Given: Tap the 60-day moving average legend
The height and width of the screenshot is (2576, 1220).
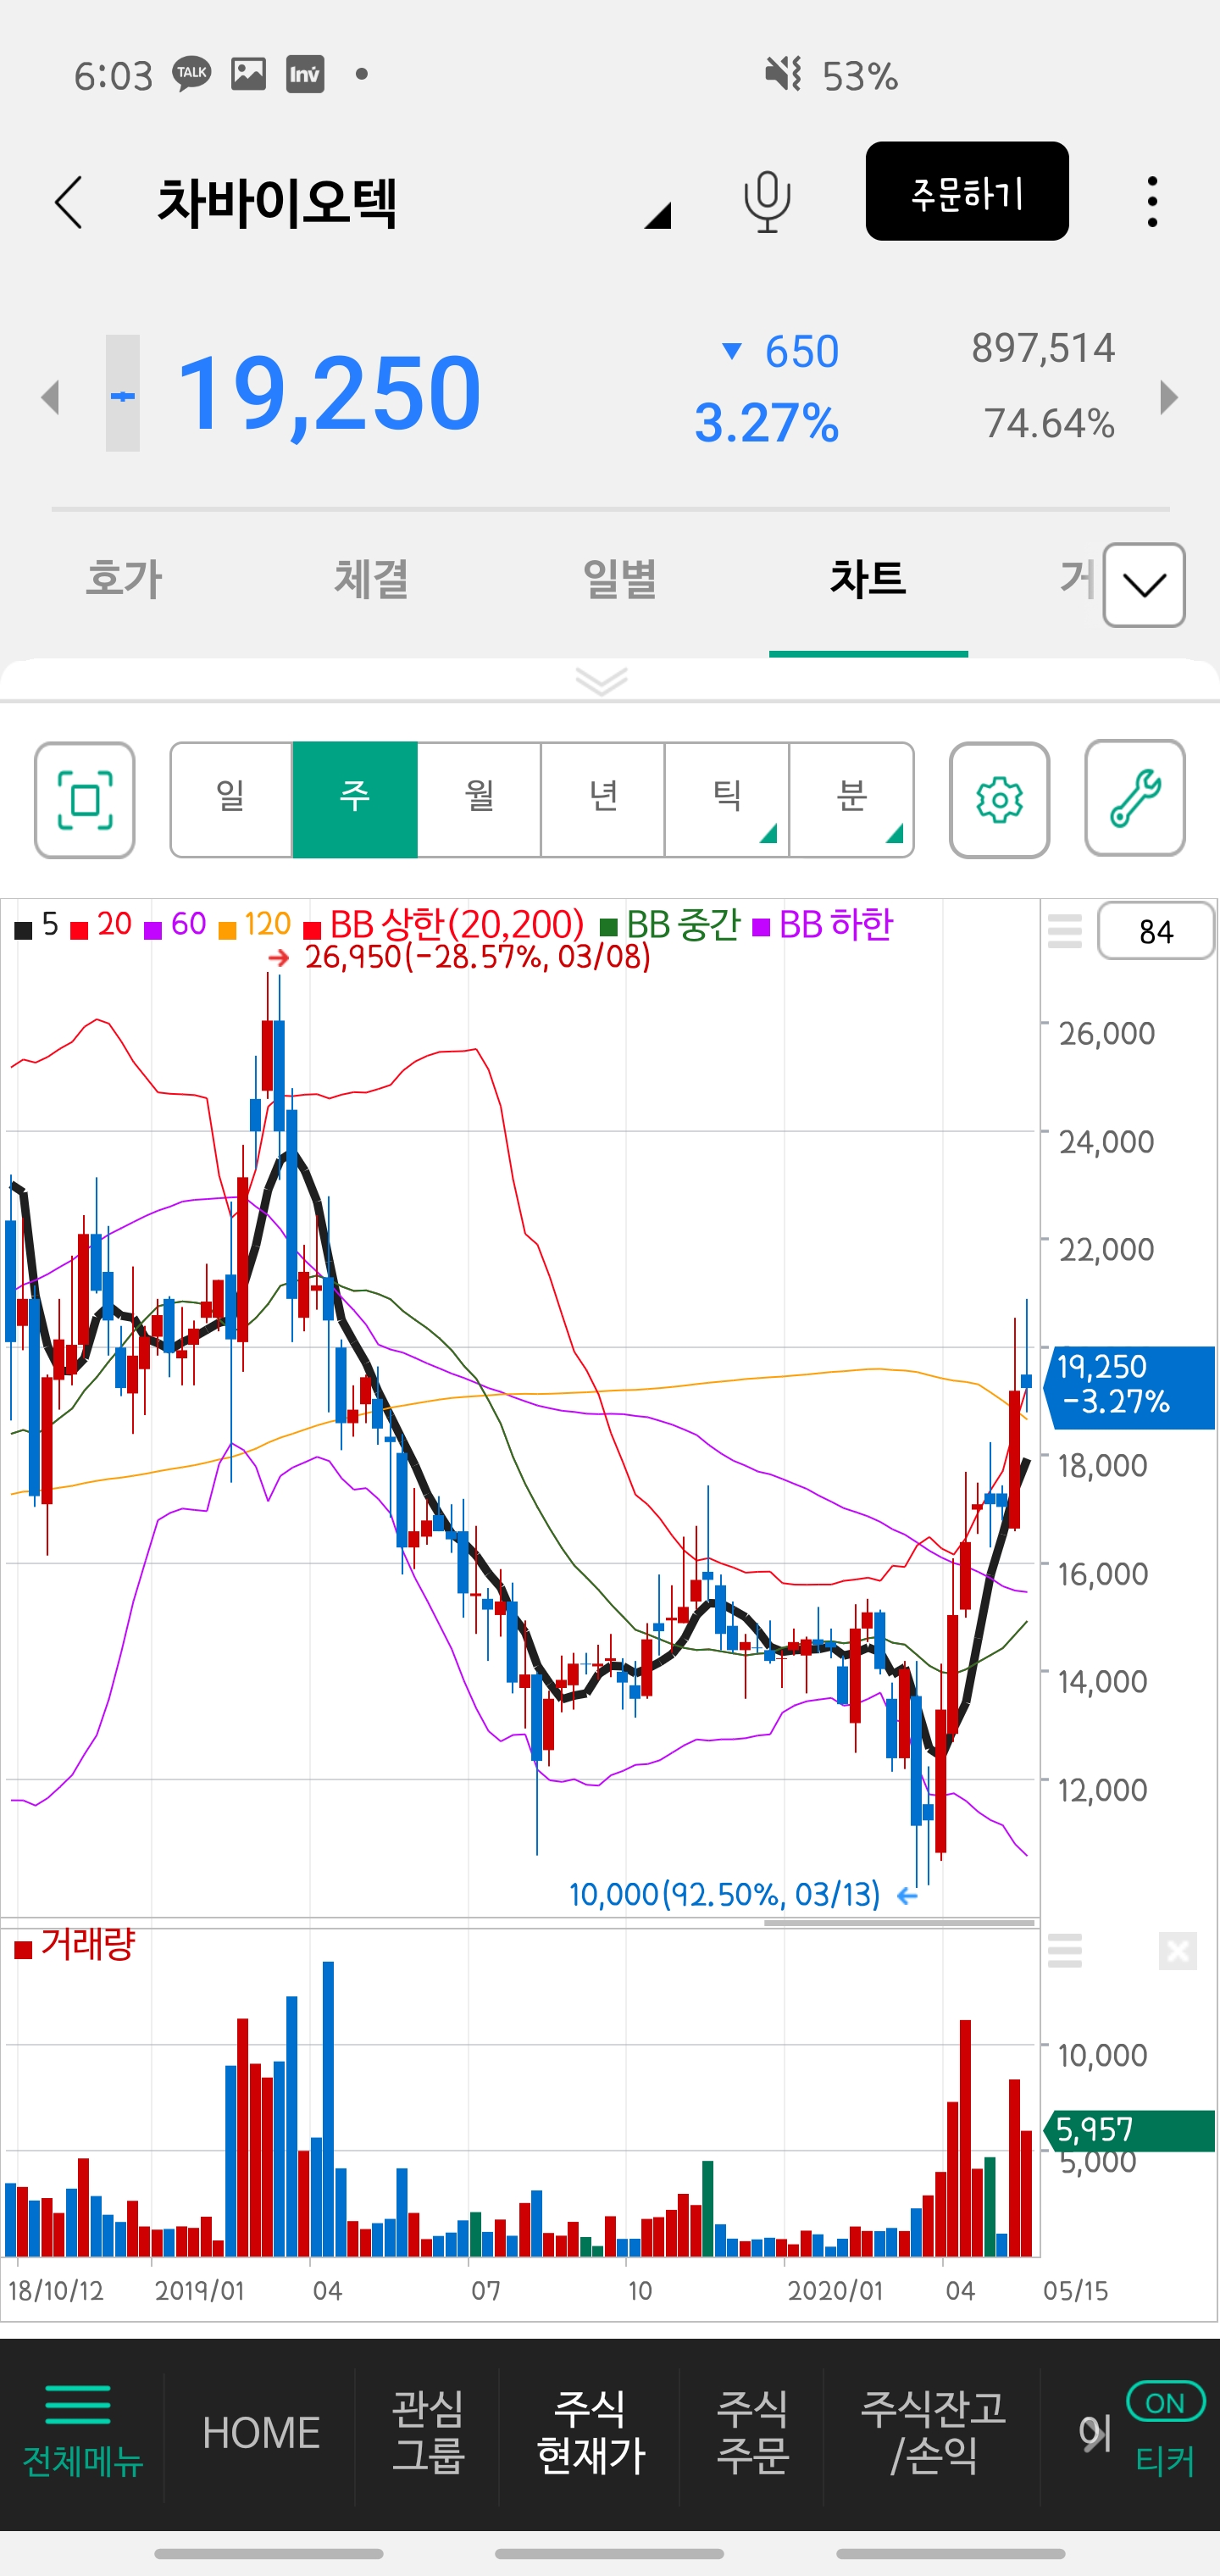Looking at the screenshot, I should pos(176,926).
